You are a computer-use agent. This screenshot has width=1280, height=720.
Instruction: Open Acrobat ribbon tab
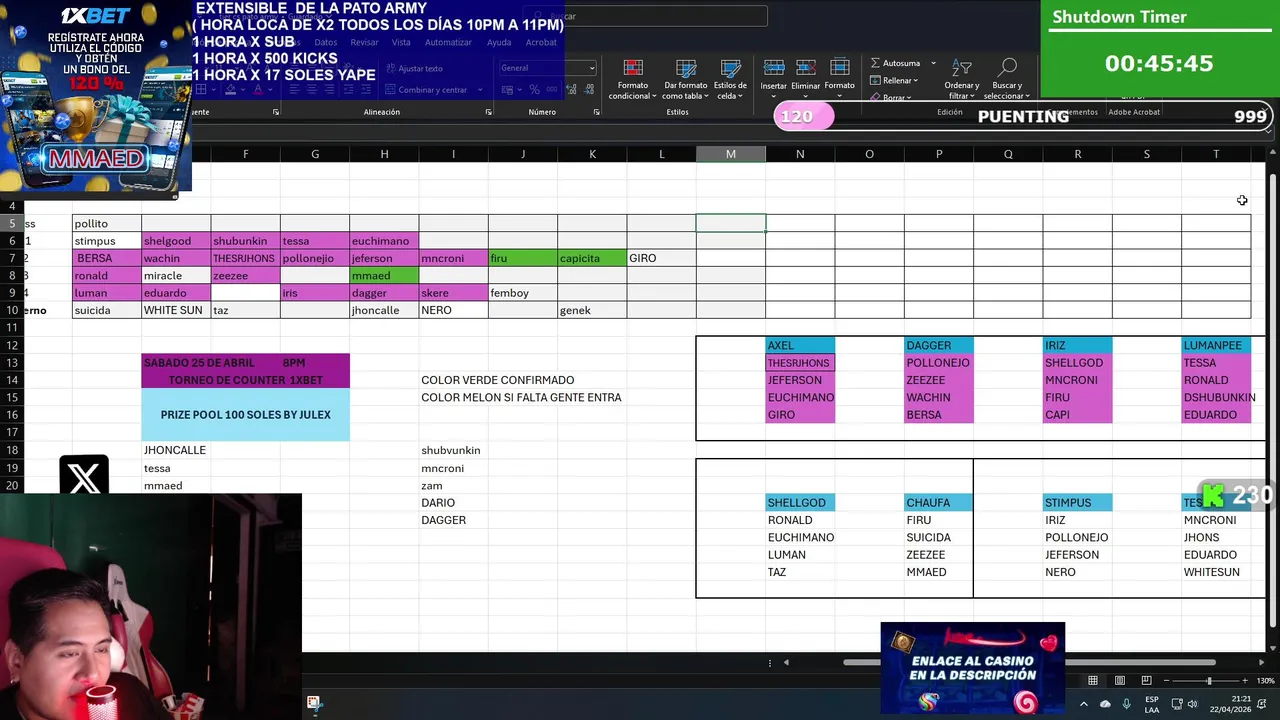(x=541, y=43)
